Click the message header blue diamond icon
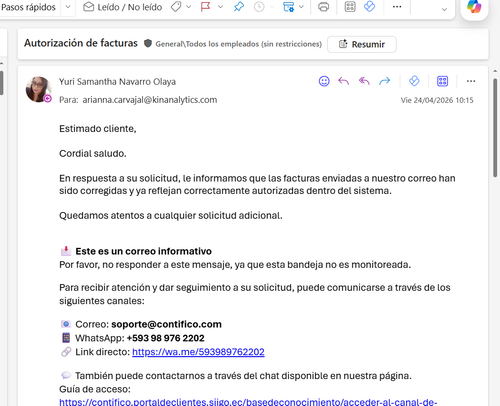The image size is (500, 406). [414, 81]
